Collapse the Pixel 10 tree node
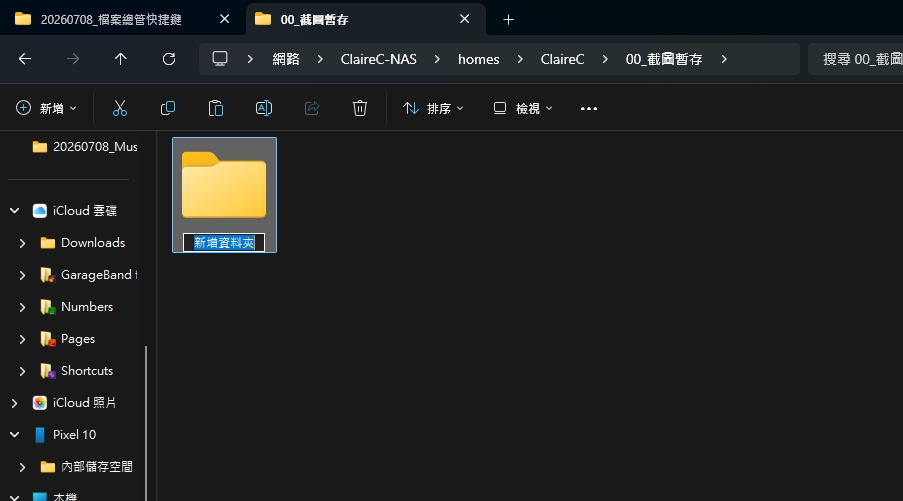 tap(14, 435)
